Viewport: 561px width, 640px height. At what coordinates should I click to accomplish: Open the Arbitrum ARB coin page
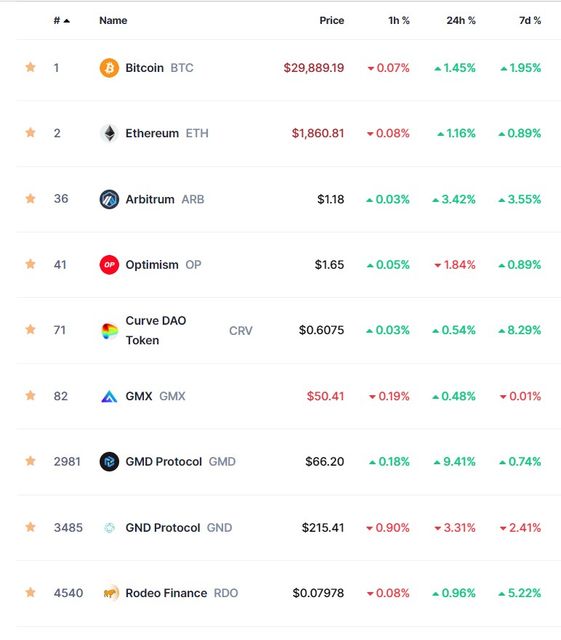[165, 199]
